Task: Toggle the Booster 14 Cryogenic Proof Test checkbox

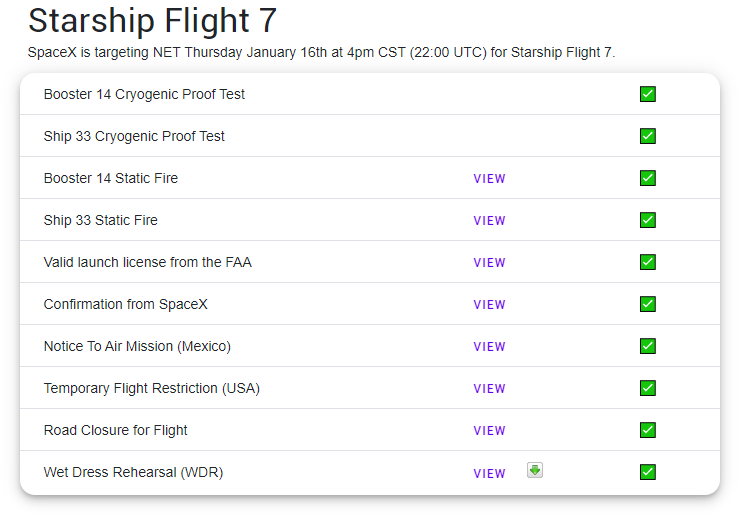Action: 648,94
